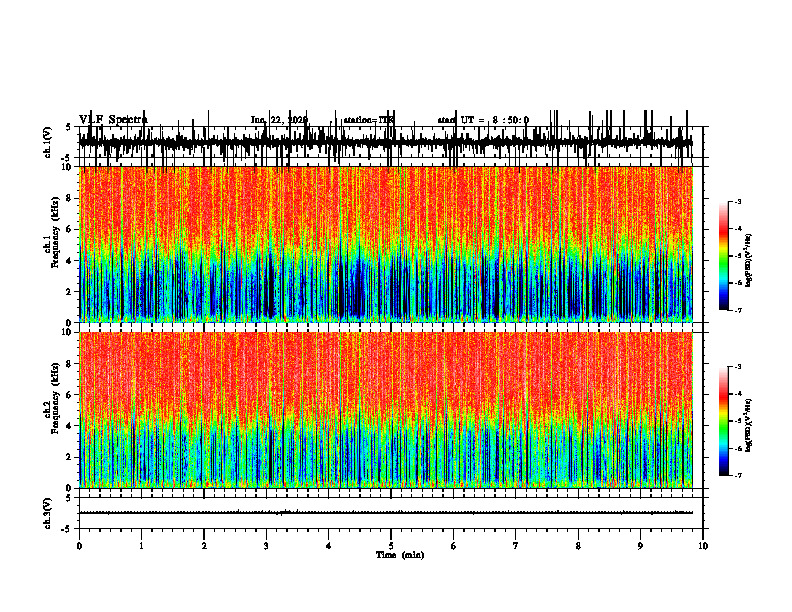Click time axis tick label "5"
This screenshot has height=612, width=792.
point(391,546)
